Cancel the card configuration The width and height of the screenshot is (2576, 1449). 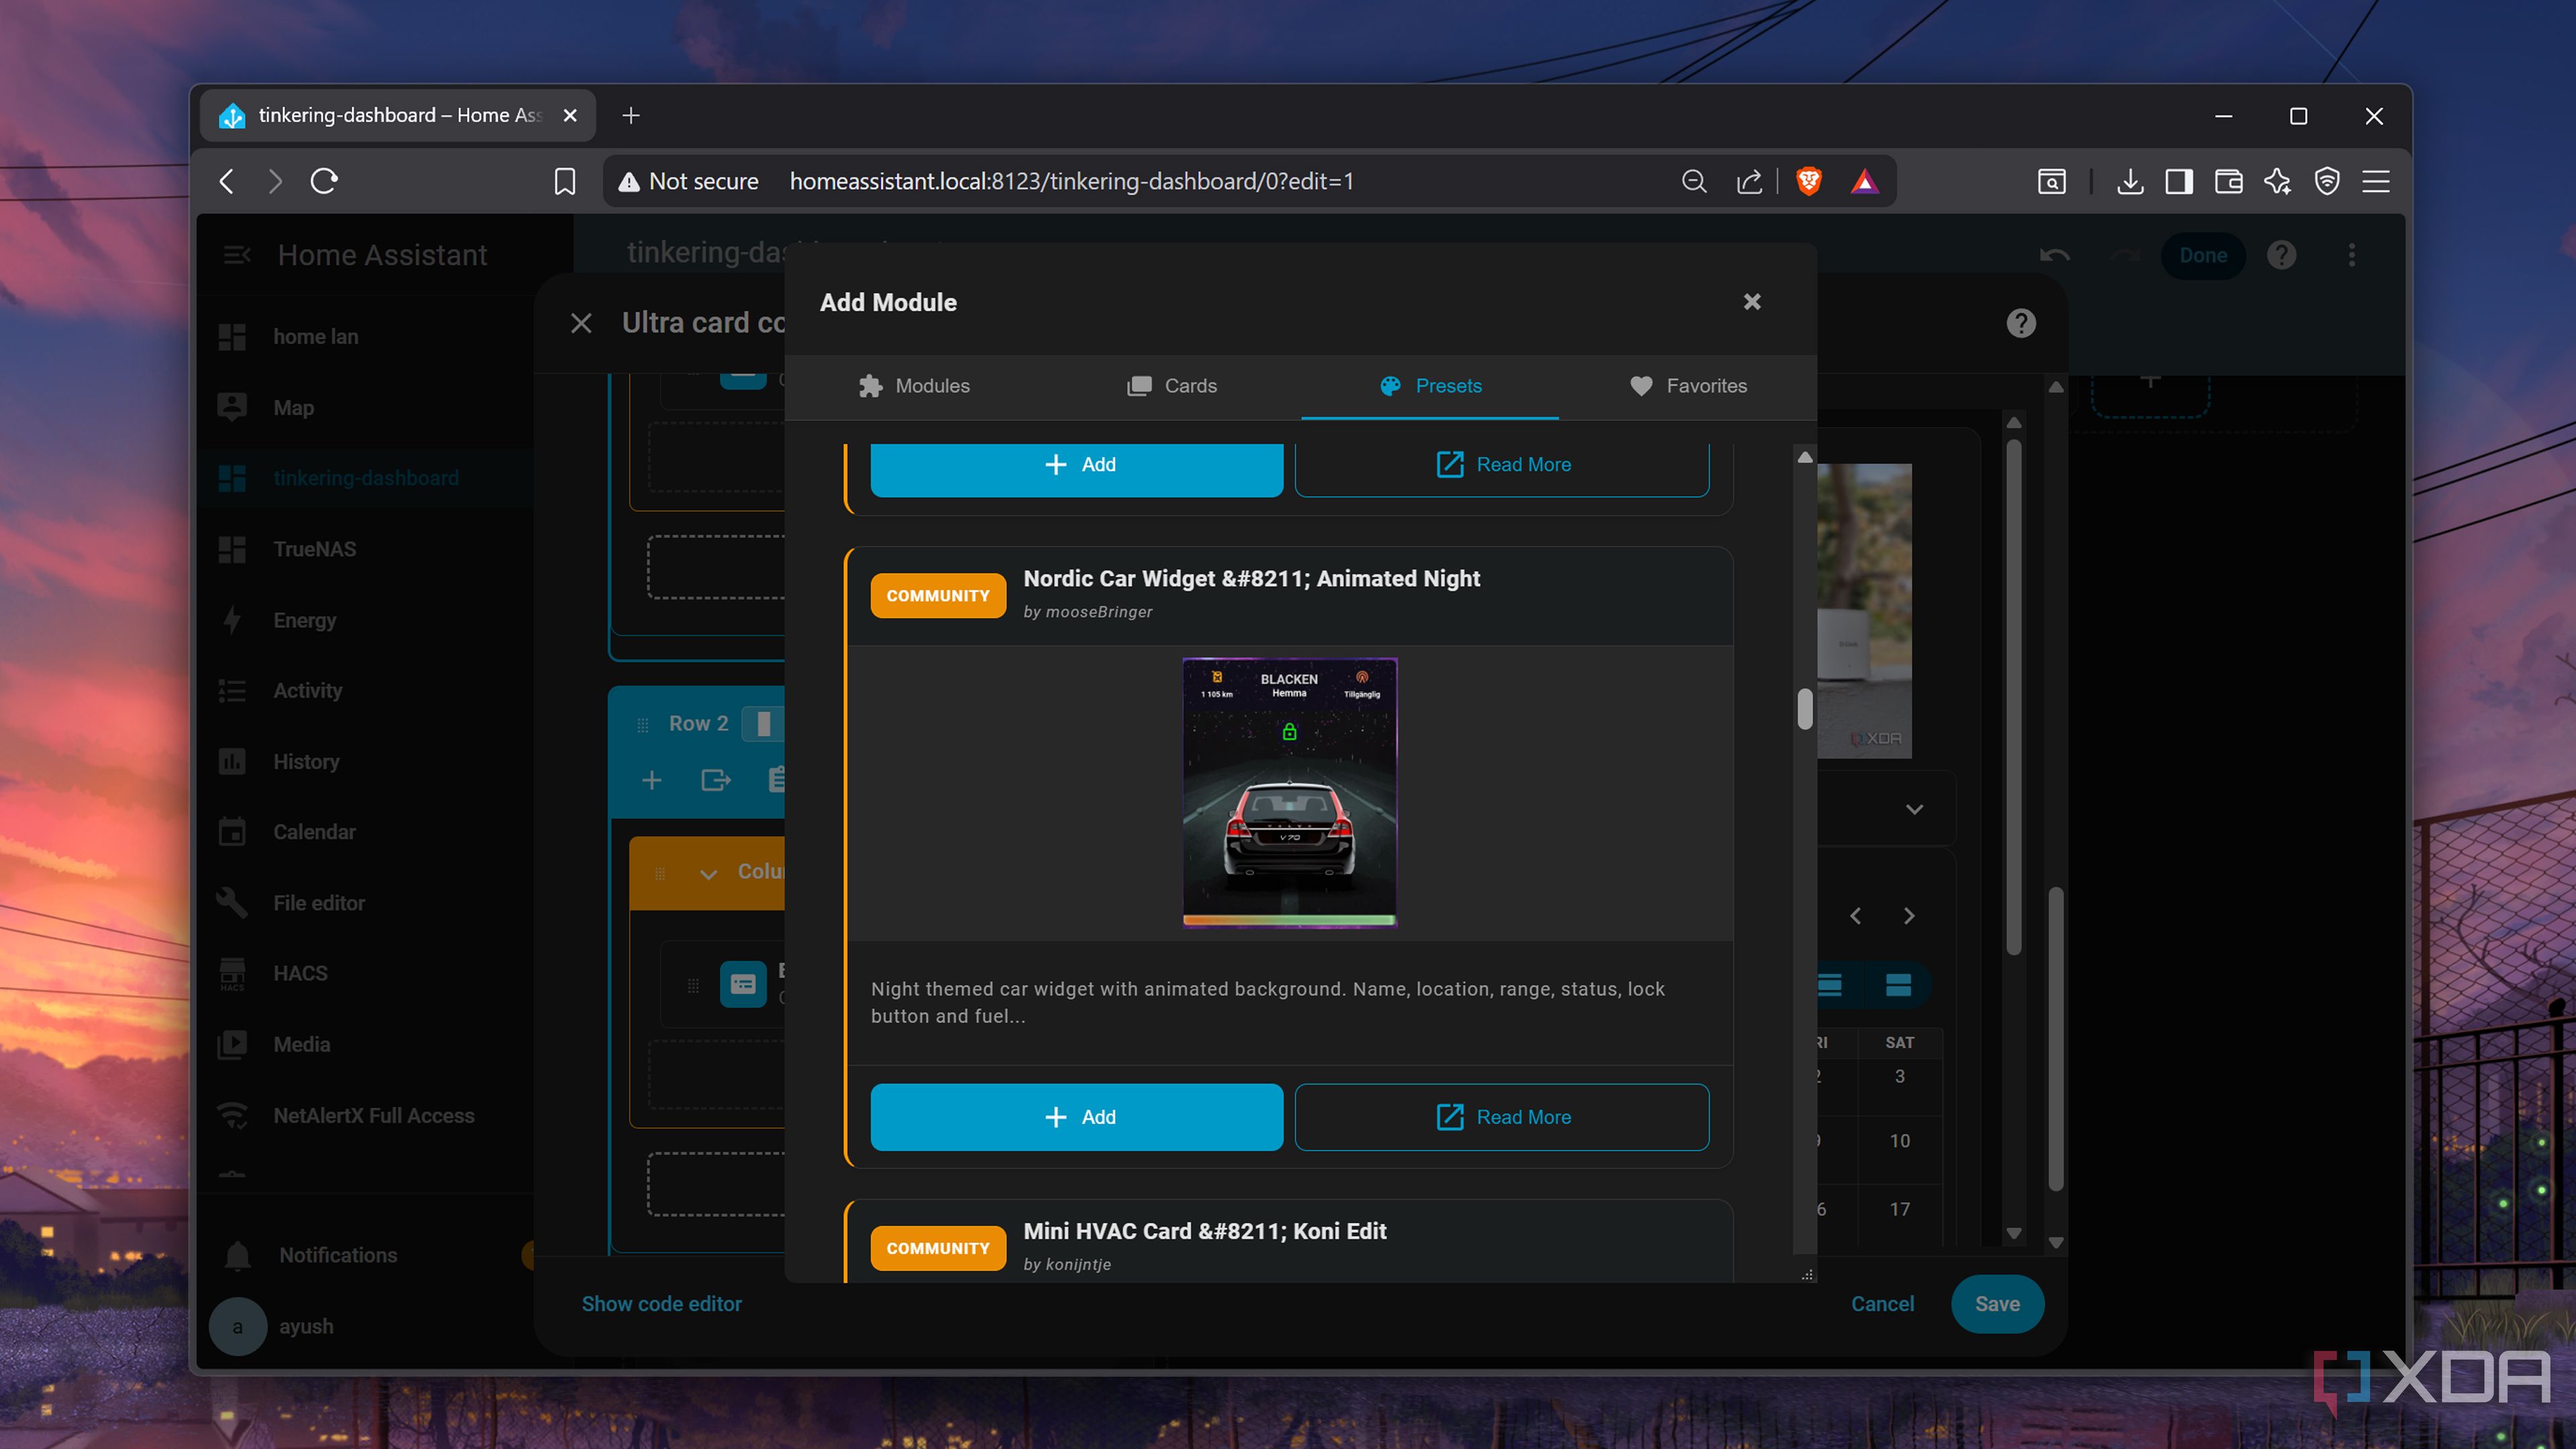click(x=1882, y=1304)
